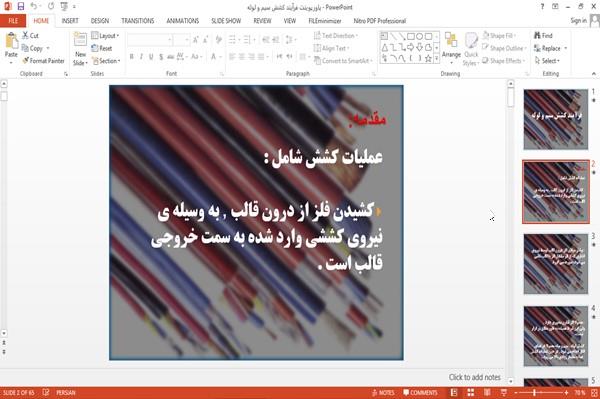Start slideshow from beginning in quick access toolbar
This screenshot has width=600, height=399.
tap(64, 7)
